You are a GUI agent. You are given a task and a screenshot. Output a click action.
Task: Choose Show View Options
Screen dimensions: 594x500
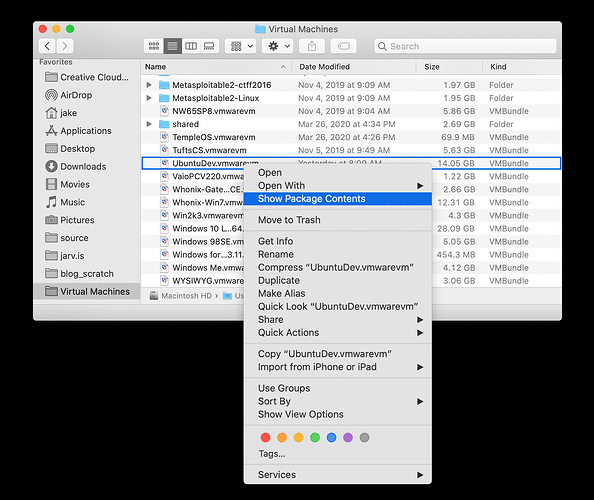(338, 414)
